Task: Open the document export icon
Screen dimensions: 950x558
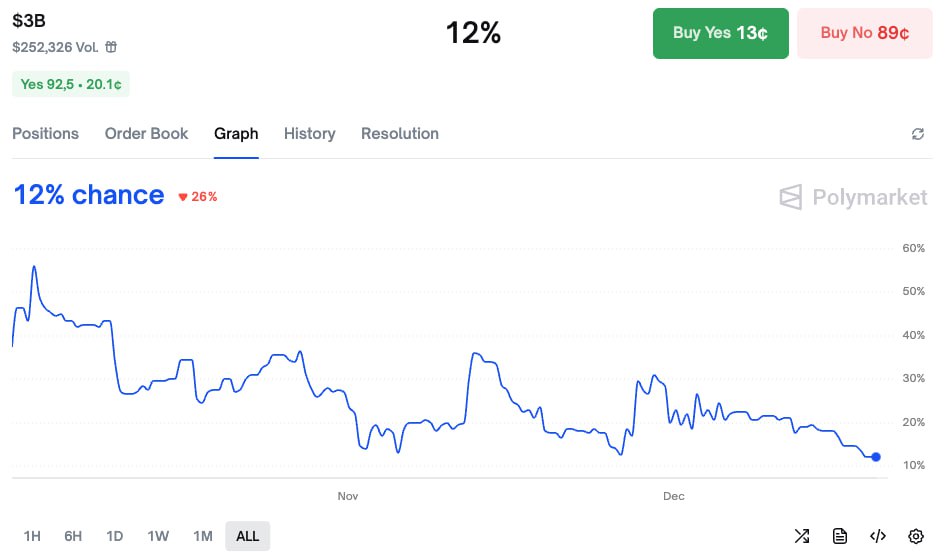Action: coord(840,536)
